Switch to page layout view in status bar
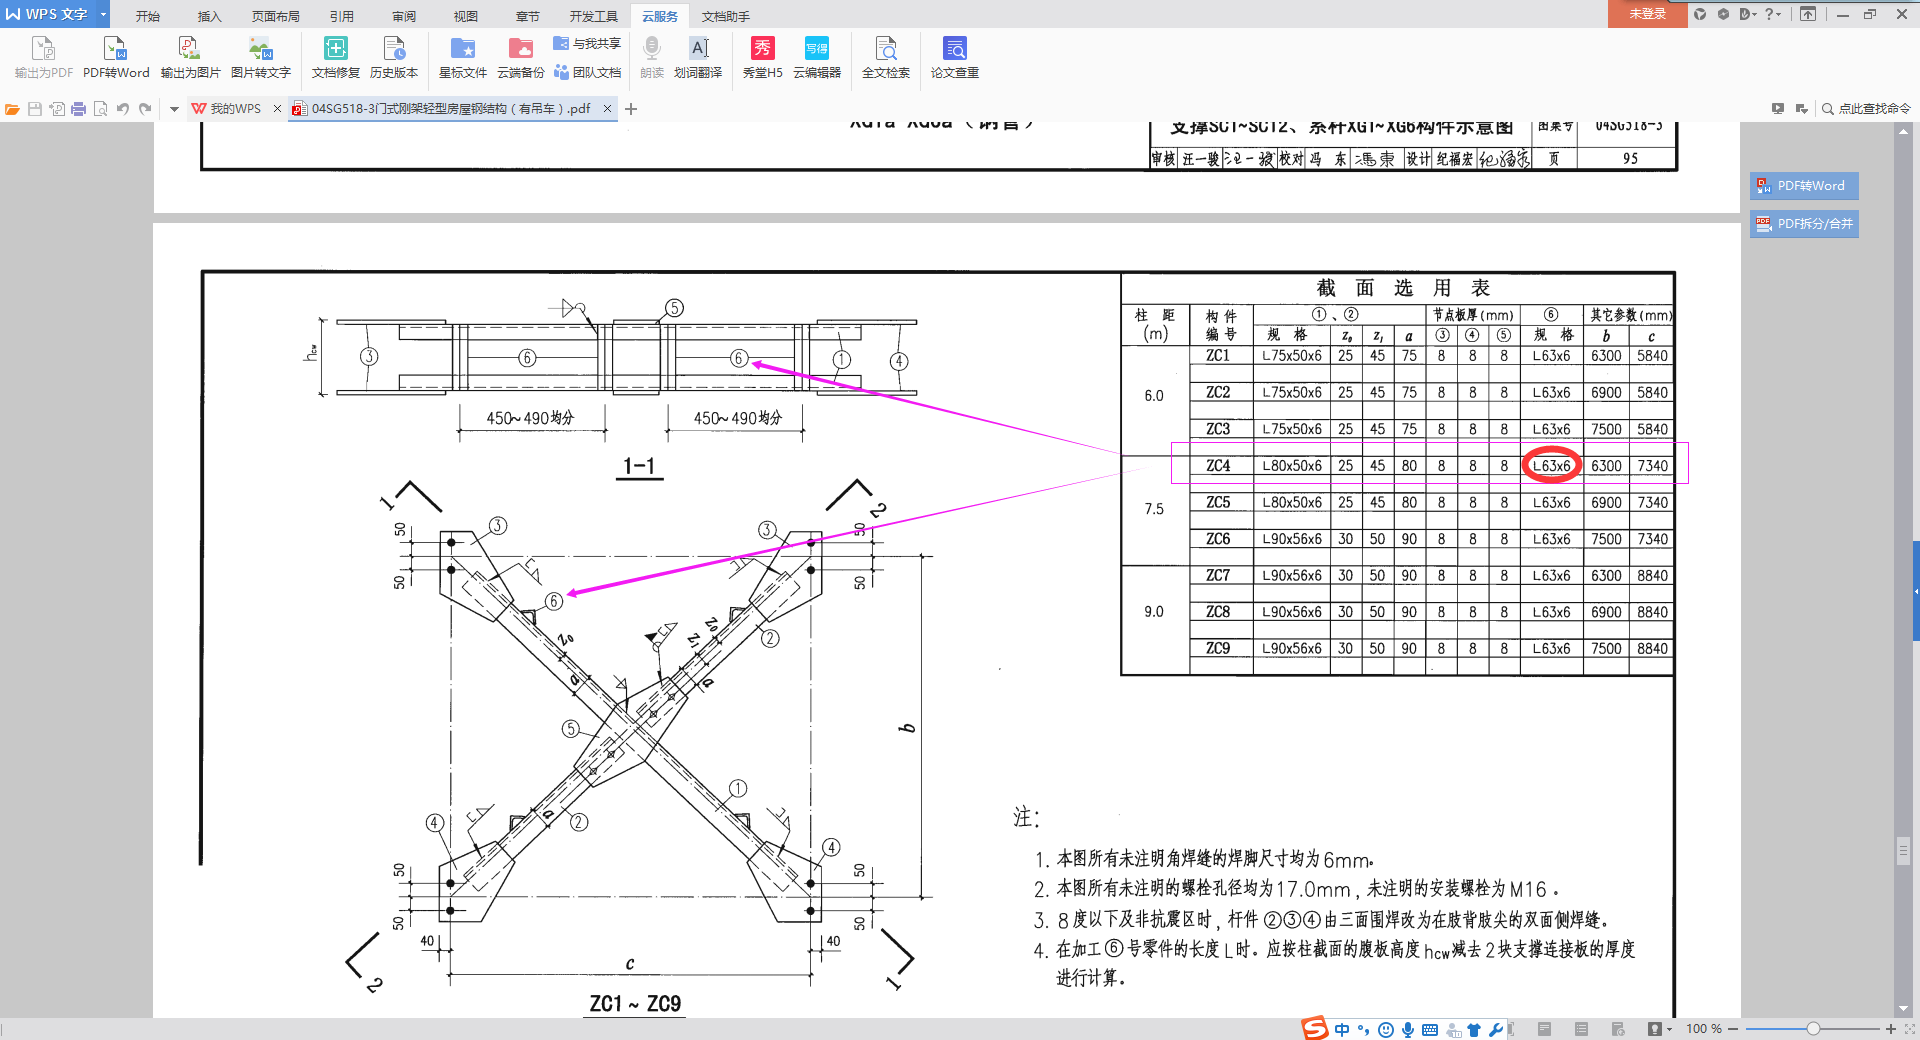The width and height of the screenshot is (1920, 1040). click(1545, 1029)
